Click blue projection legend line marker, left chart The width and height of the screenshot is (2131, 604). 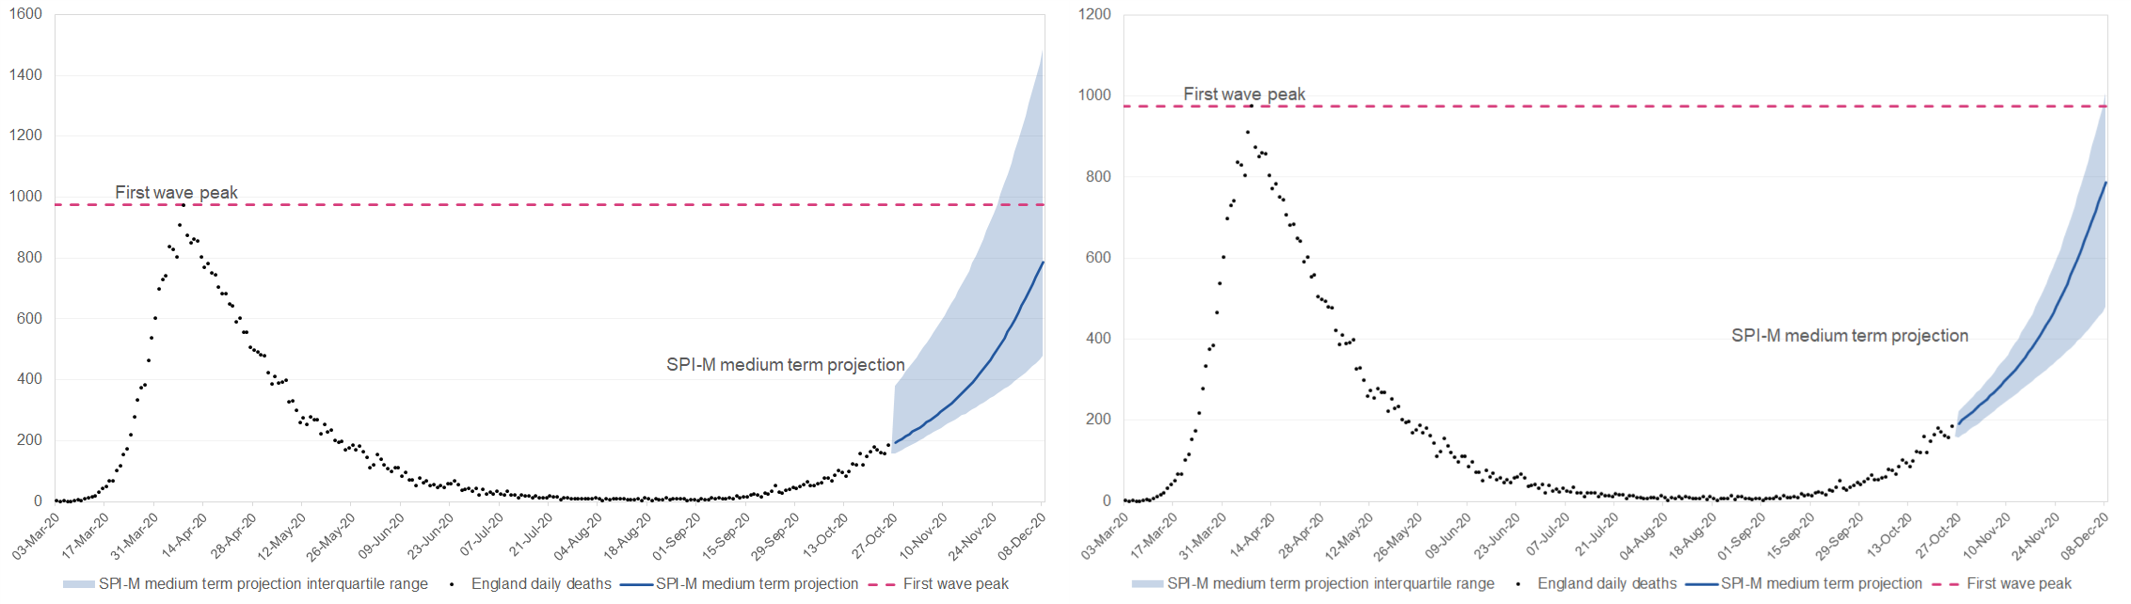[x=636, y=584]
